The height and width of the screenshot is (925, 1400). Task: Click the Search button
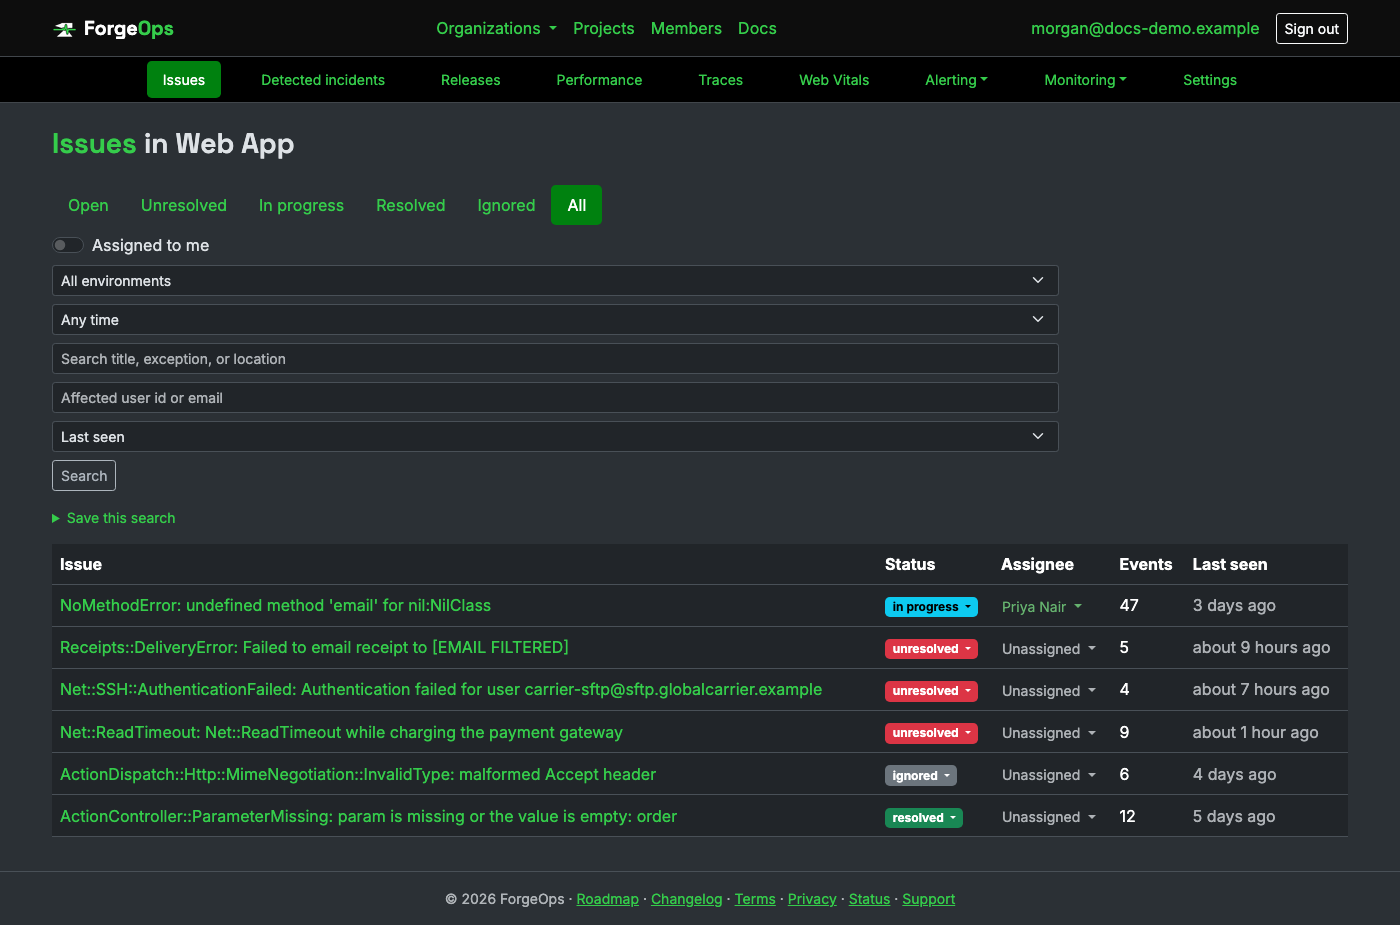click(84, 476)
